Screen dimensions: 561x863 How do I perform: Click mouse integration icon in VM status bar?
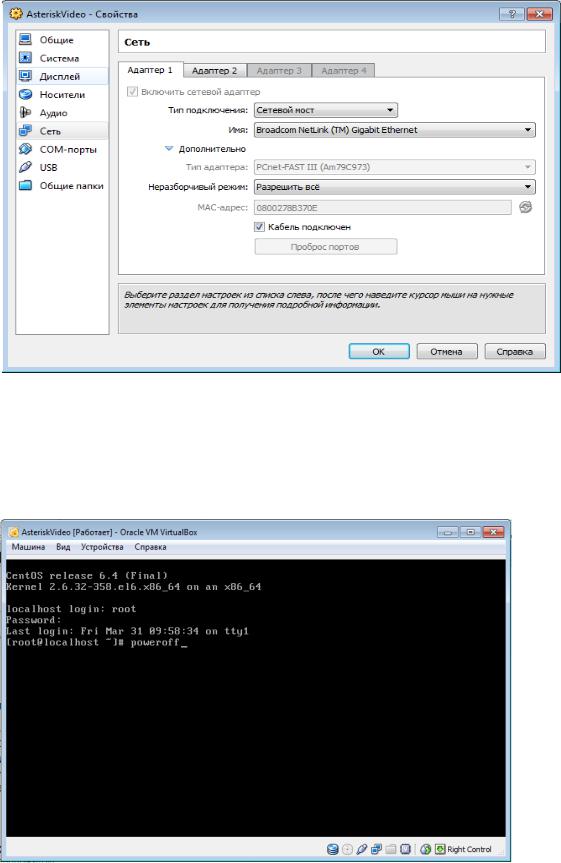(426, 849)
